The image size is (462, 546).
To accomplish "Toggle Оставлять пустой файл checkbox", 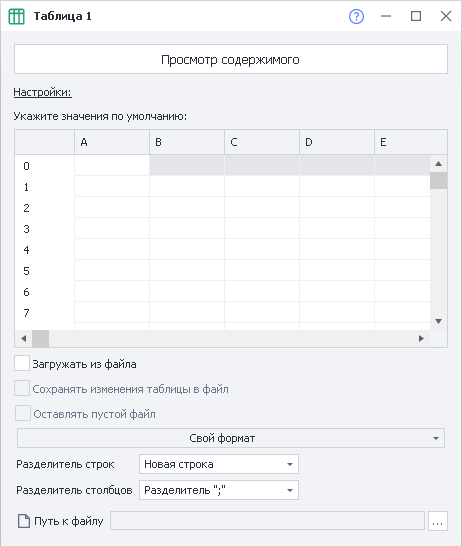I will [23, 413].
